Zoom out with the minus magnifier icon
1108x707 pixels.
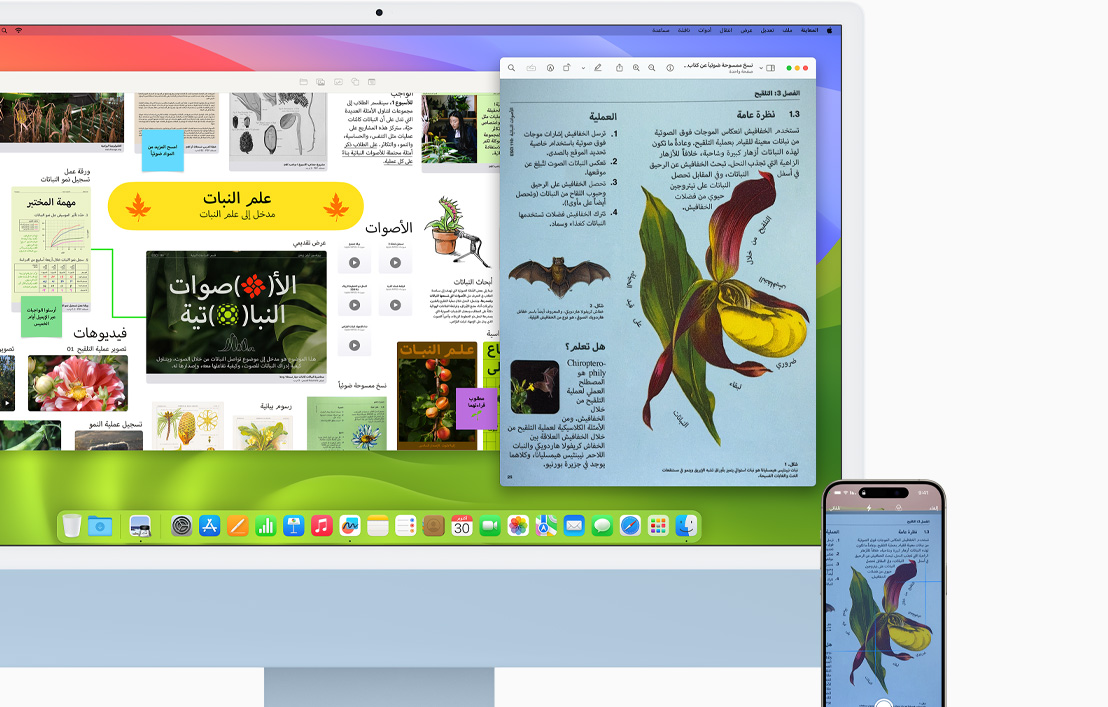[652, 68]
